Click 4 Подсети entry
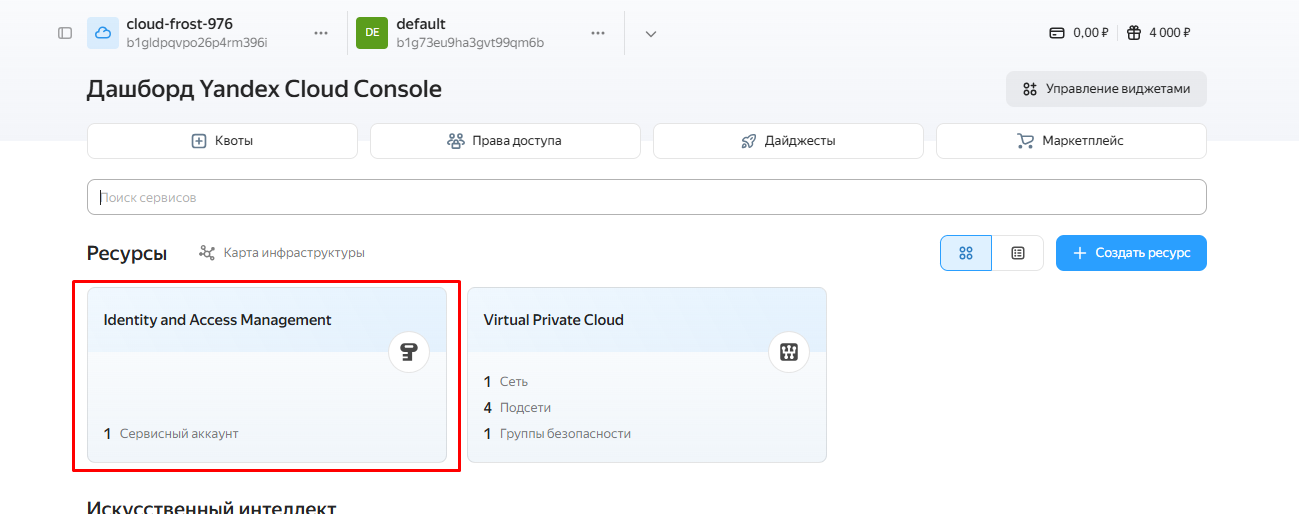This screenshot has width=1299, height=514. tap(517, 408)
